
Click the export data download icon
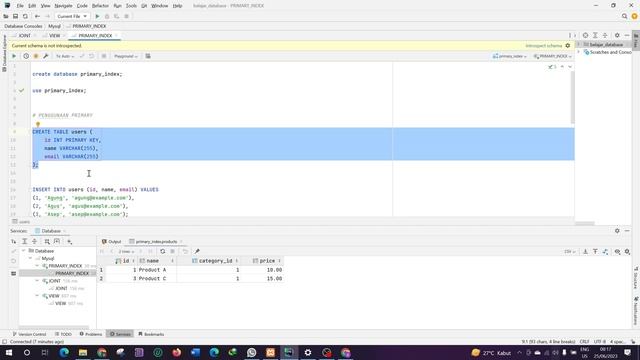click(585, 251)
